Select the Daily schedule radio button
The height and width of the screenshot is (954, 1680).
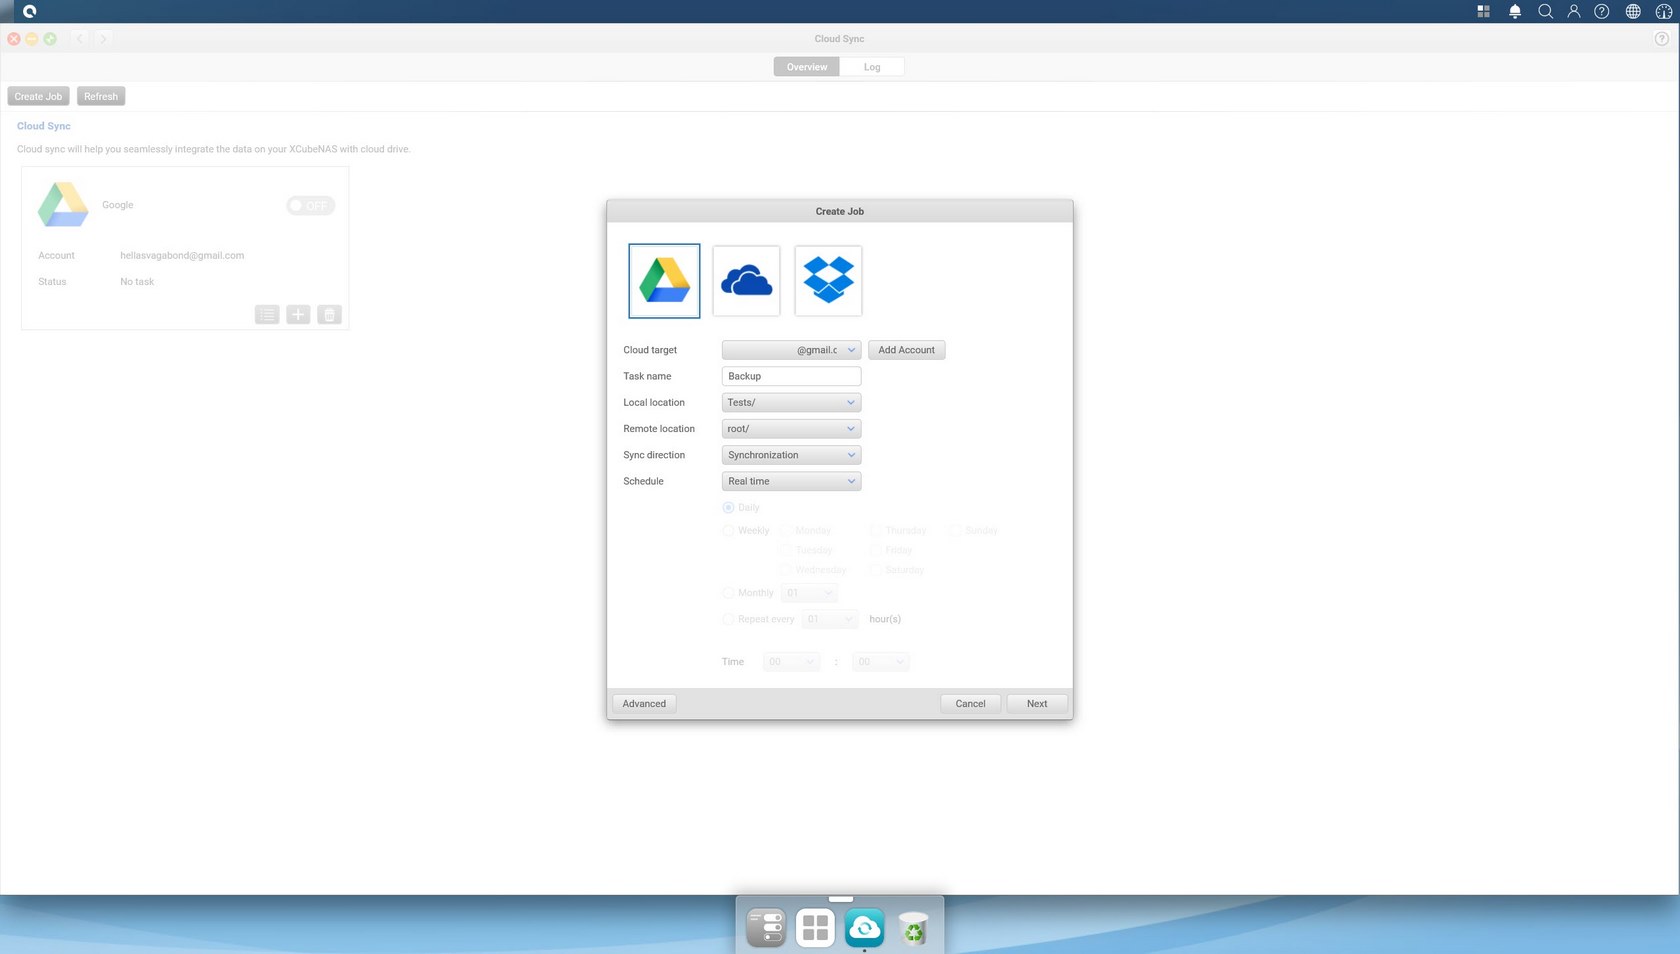pos(728,508)
